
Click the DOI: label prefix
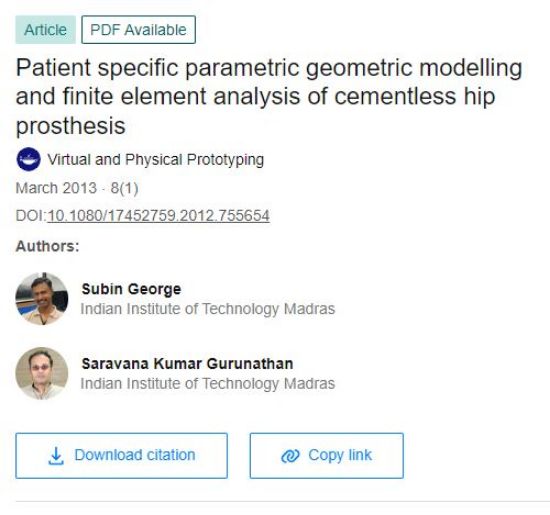click(31, 215)
